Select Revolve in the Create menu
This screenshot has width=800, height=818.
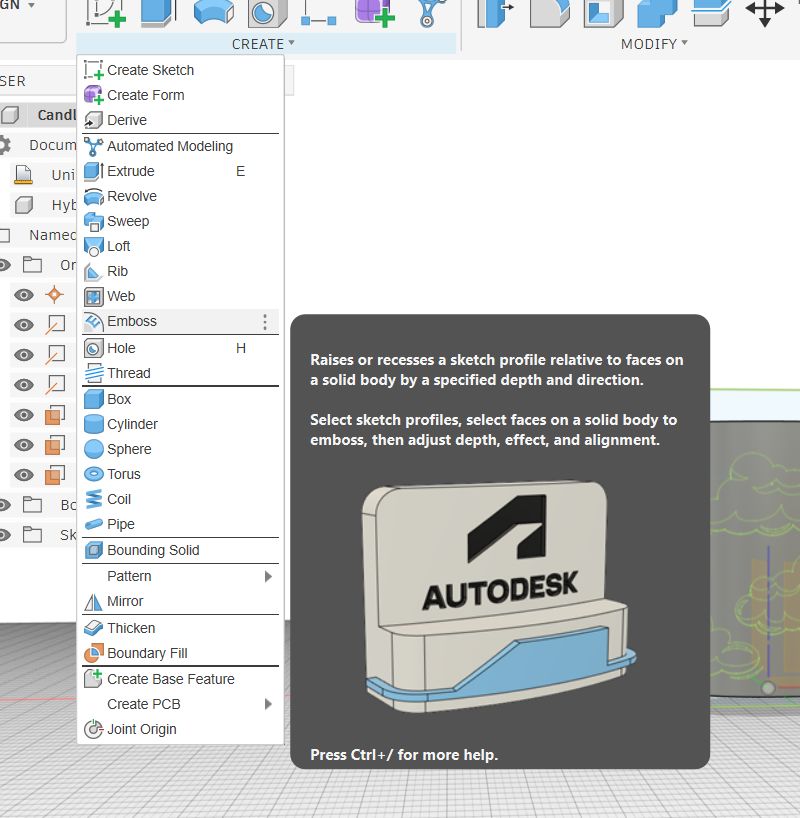pyautogui.click(x=180, y=196)
